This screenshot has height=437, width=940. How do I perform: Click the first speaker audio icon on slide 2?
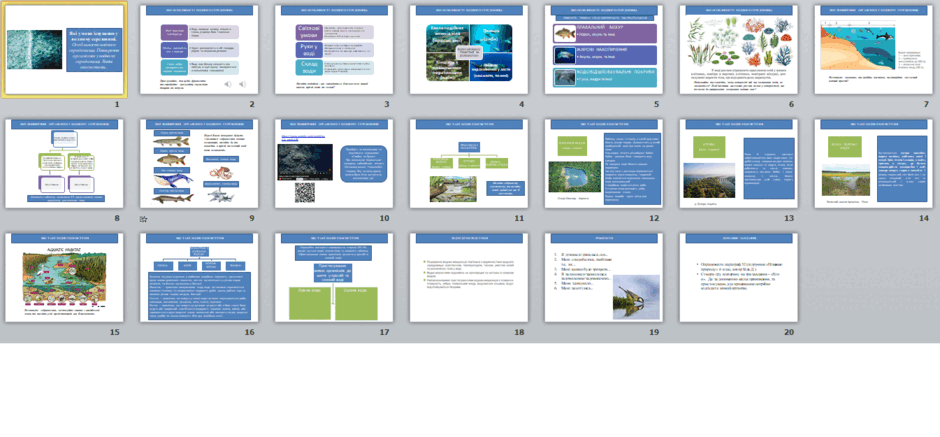[228, 84]
